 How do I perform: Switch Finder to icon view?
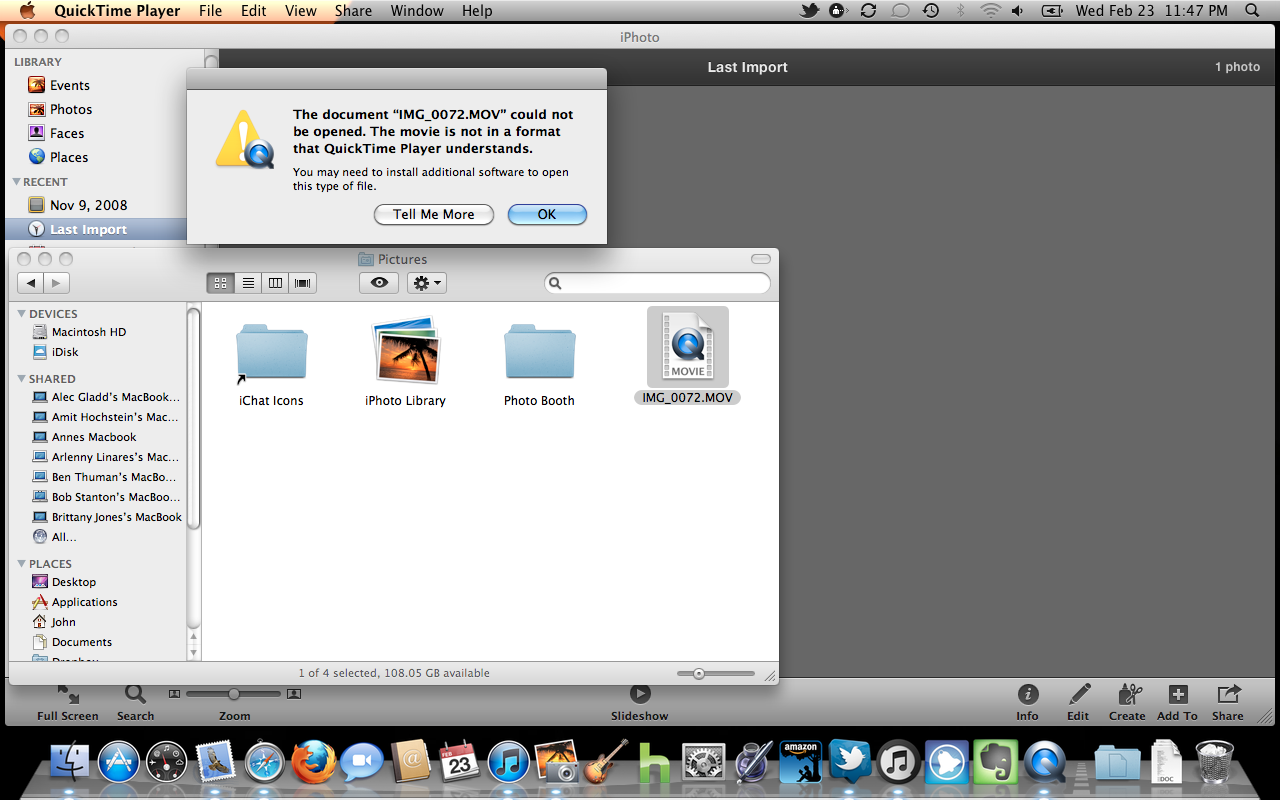(220, 283)
